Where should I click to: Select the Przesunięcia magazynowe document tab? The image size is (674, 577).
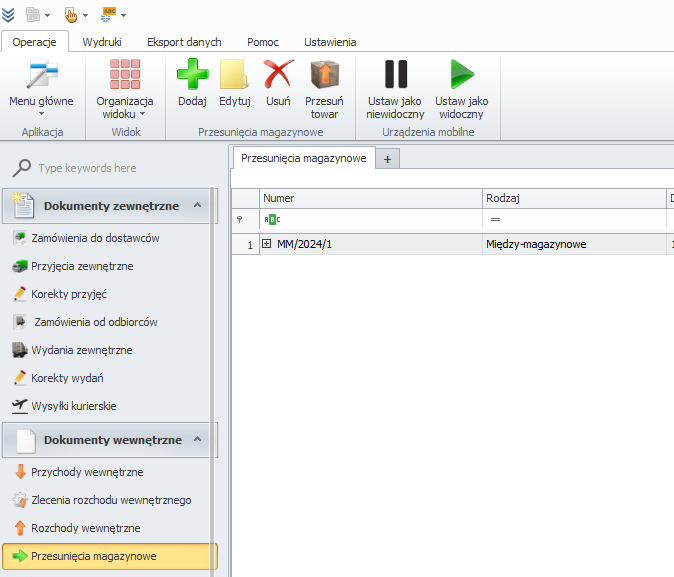303,158
